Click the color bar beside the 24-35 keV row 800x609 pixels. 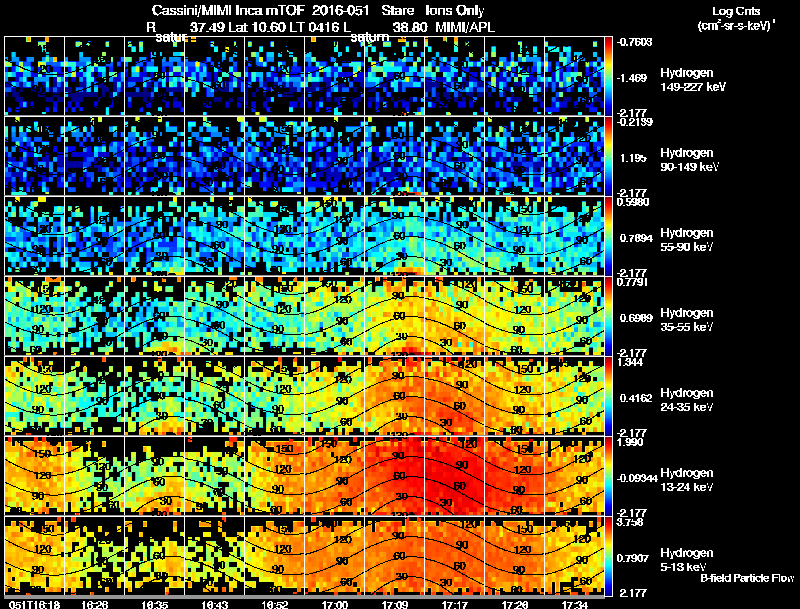tap(608, 396)
